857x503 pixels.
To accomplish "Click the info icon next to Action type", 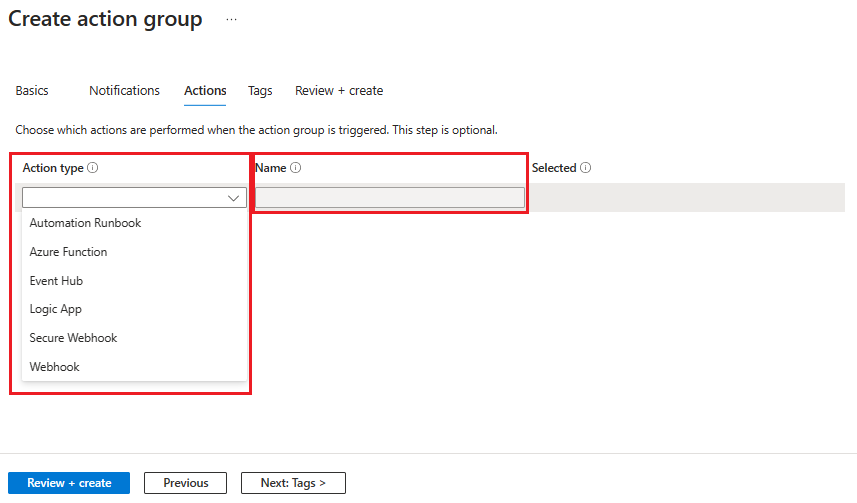I will coord(93,168).
